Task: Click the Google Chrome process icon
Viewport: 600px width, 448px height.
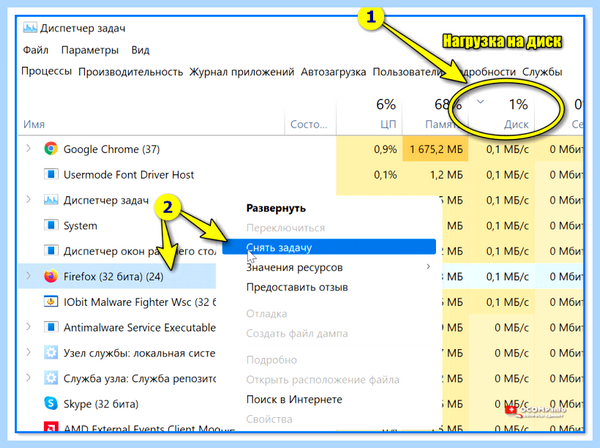Action: tap(51, 148)
